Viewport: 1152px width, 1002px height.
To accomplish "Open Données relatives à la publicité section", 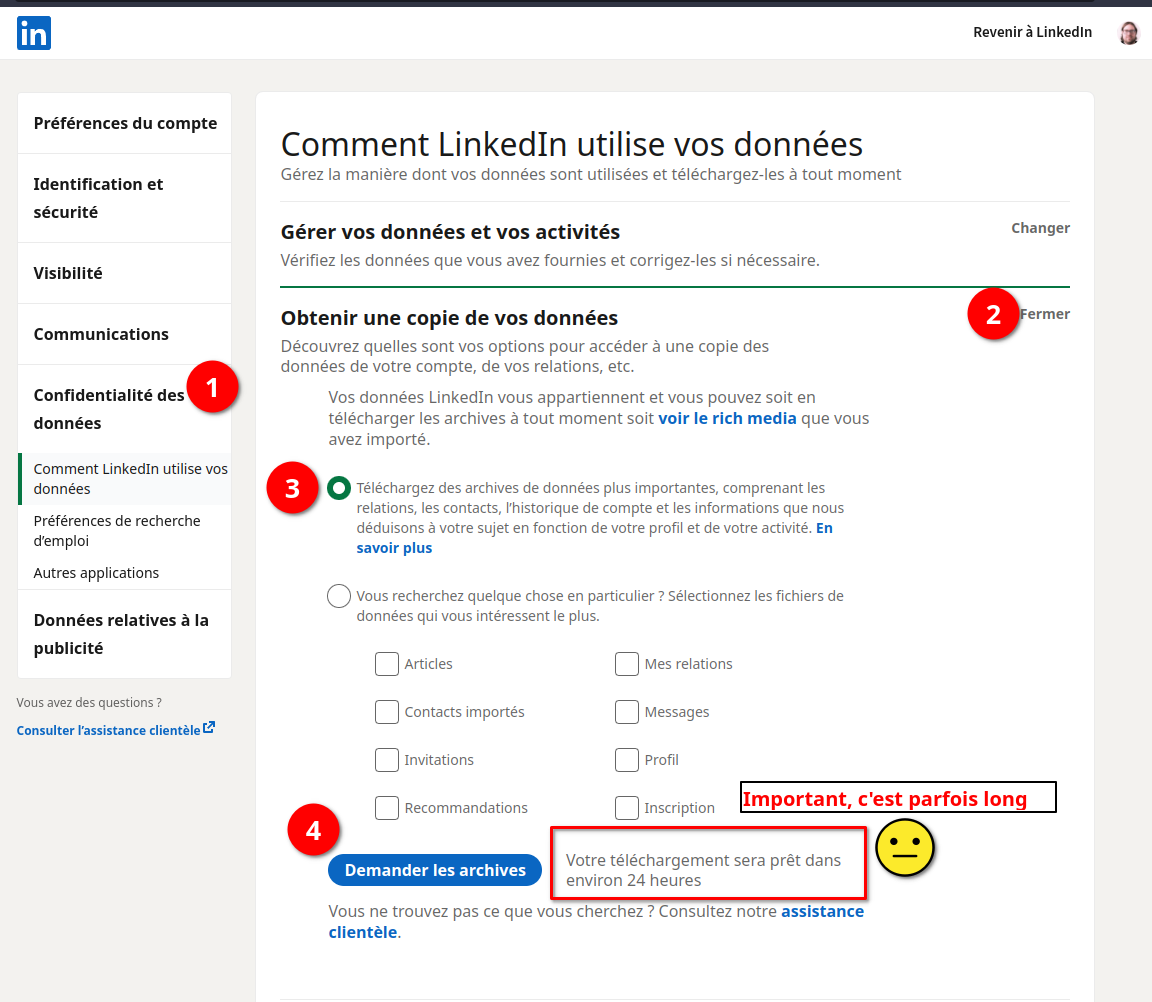I will [x=125, y=634].
